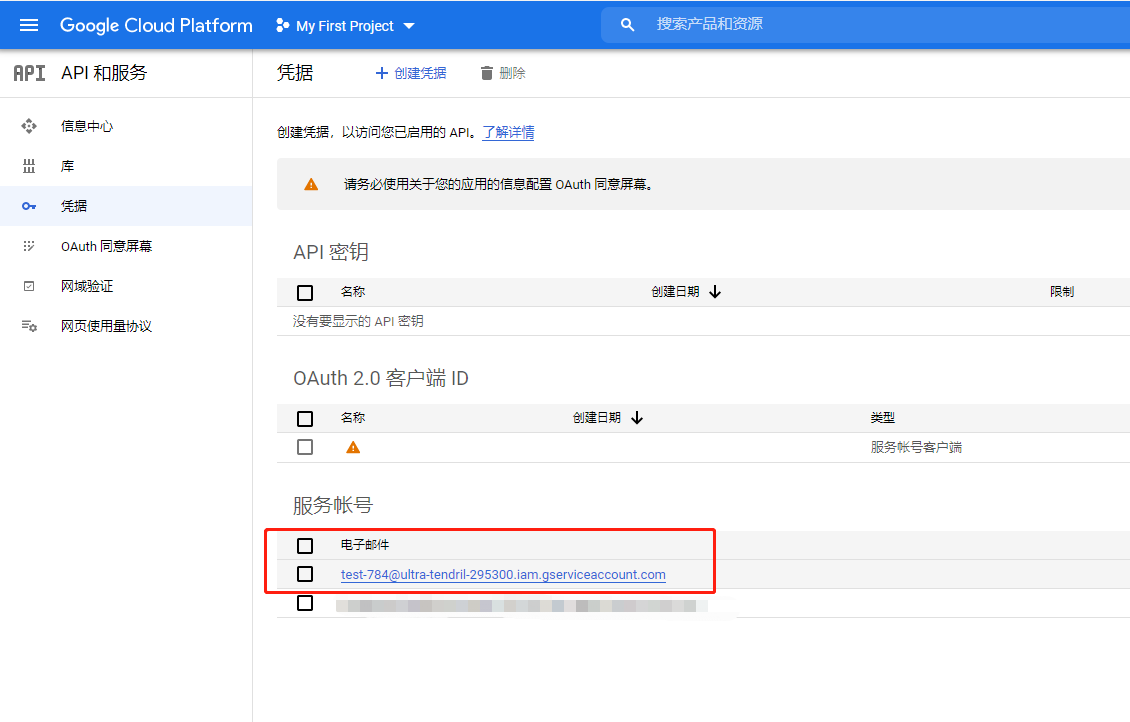Click the 凭据 key icon
The image size is (1130, 722).
(x=29, y=206)
